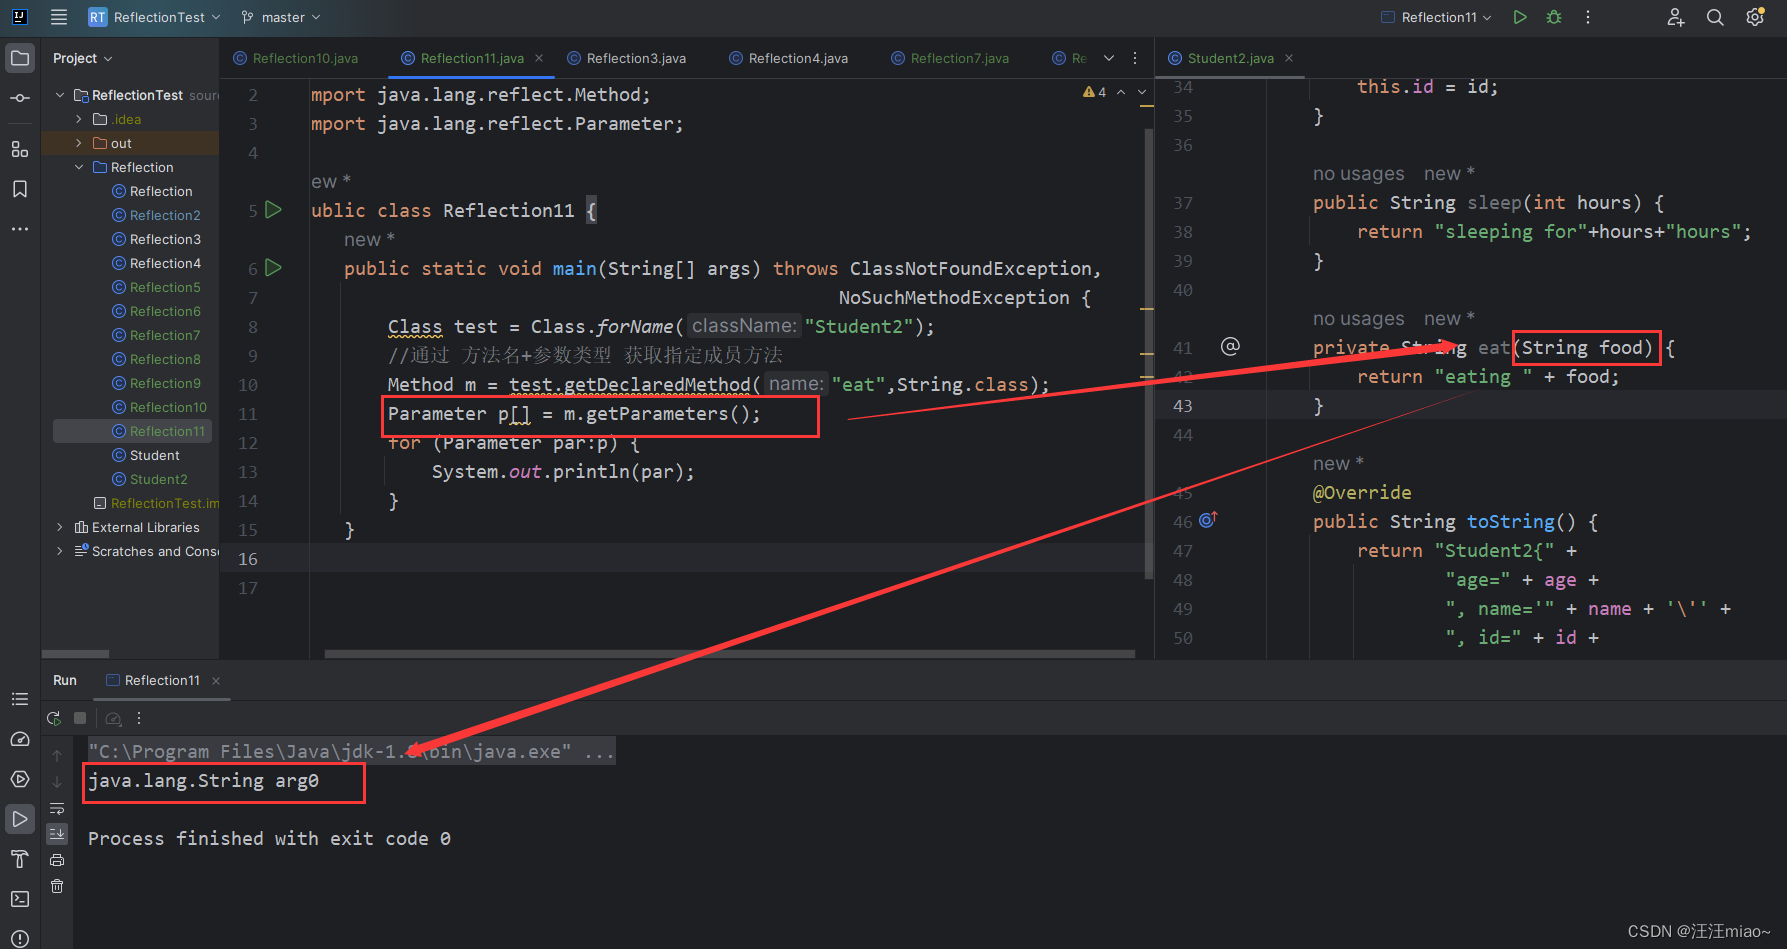Image resolution: width=1787 pixels, height=949 pixels.
Task: Open more run actions menu
Action: click(1588, 17)
